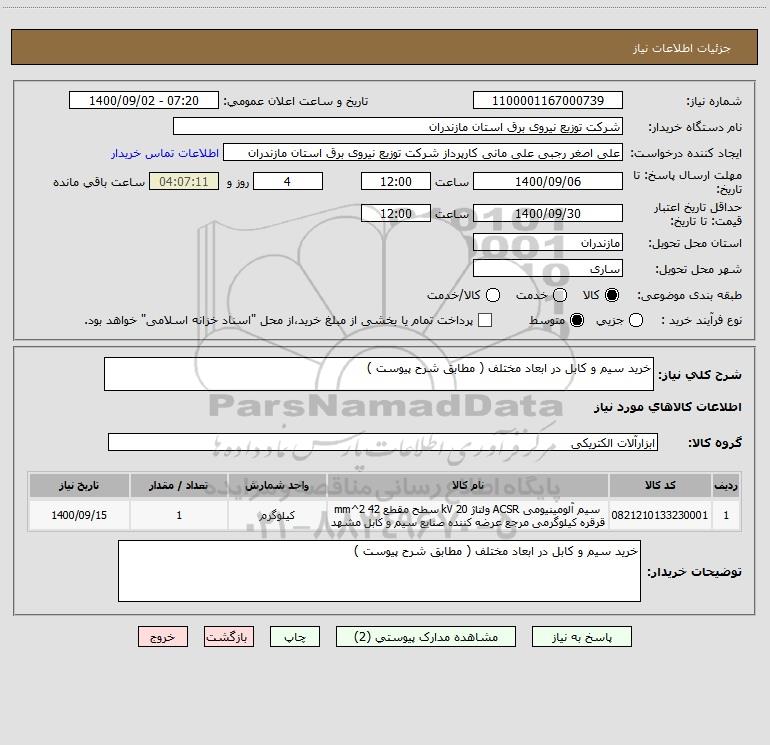Click the چاپ print button
This screenshot has width=770, height=745.
pyautogui.click(x=295, y=637)
